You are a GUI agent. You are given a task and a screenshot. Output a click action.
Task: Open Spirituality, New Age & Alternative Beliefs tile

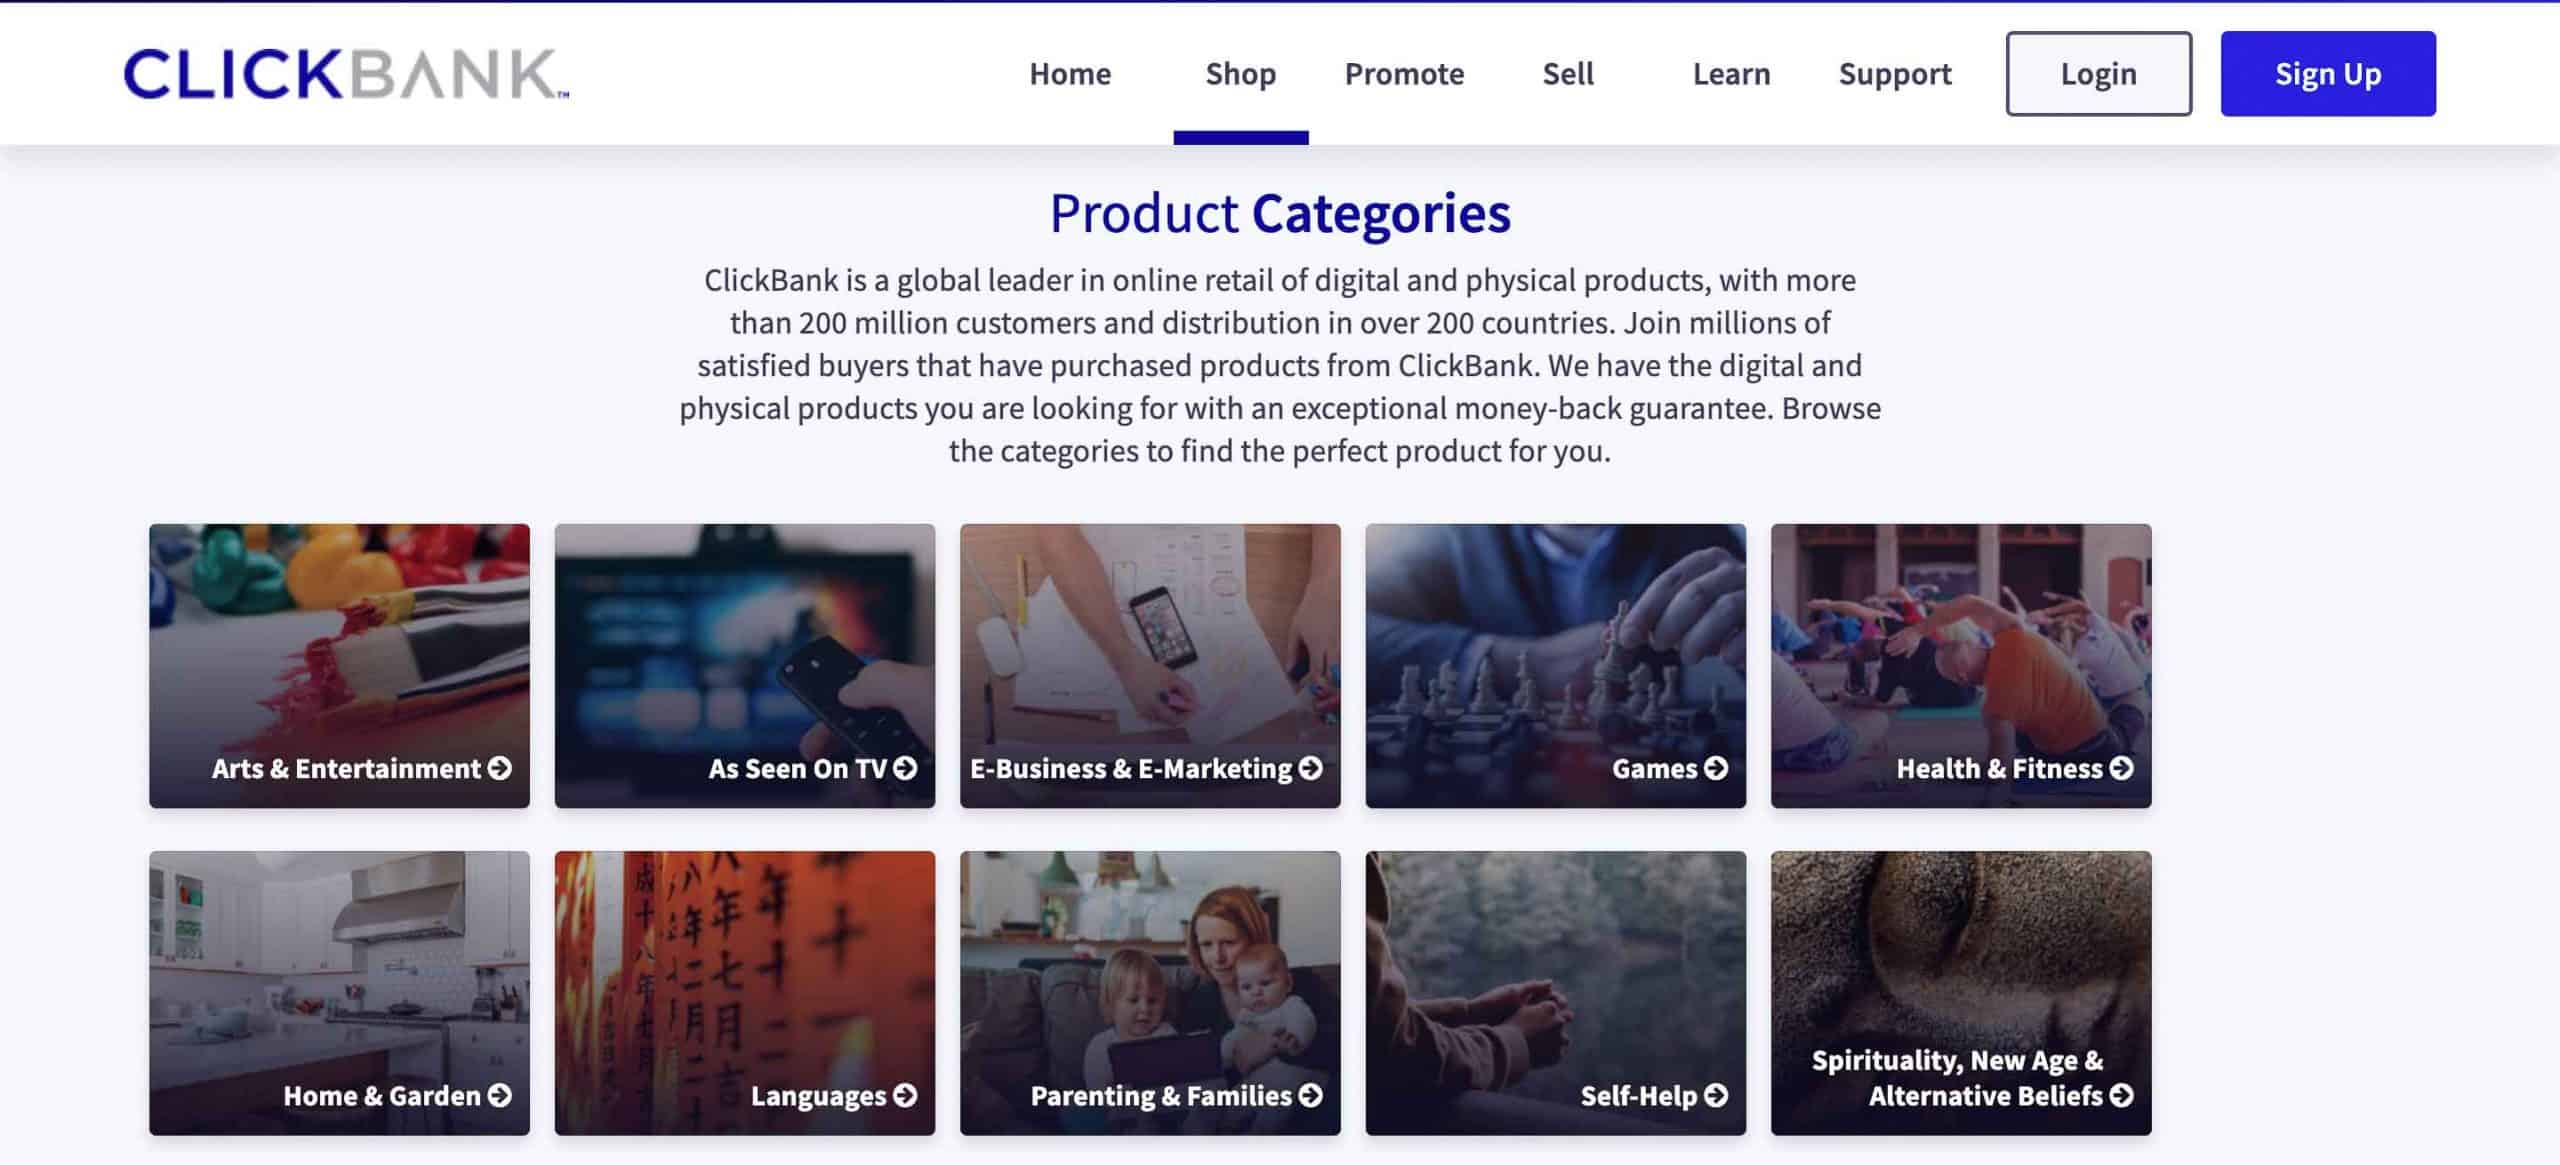[1961, 993]
